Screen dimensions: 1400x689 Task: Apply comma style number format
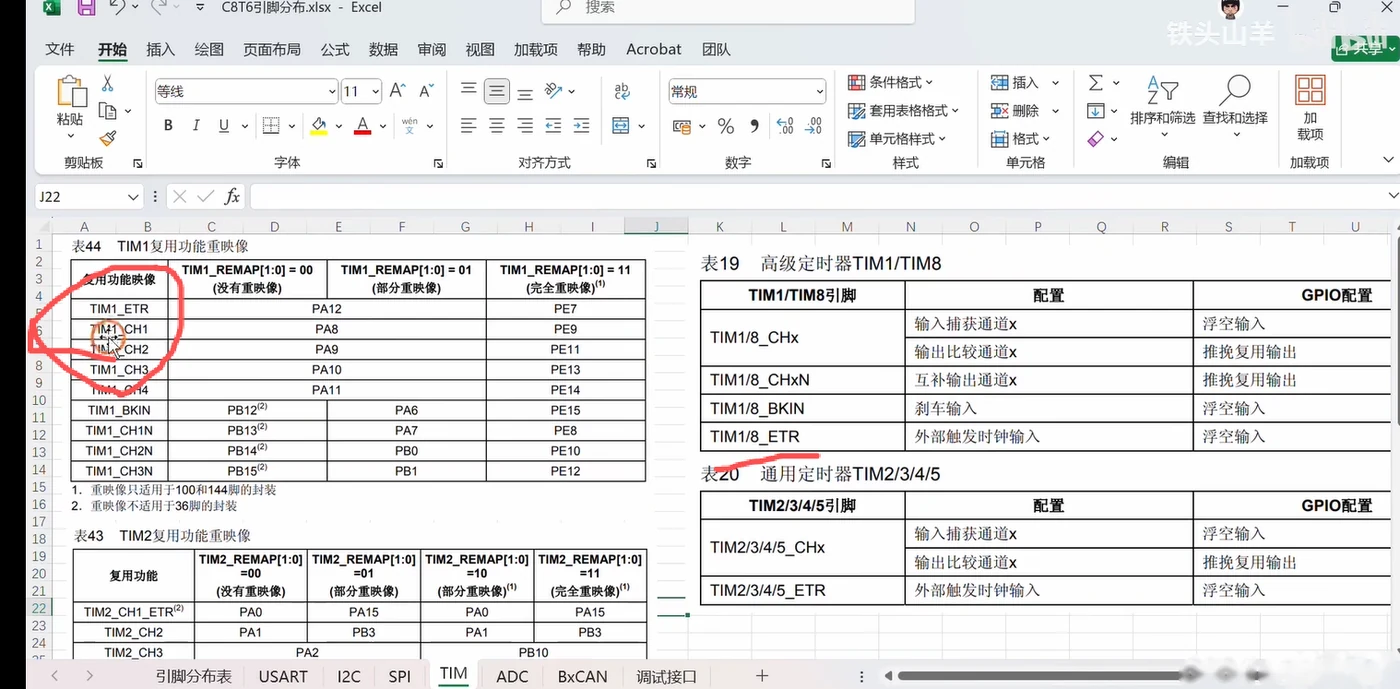click(x=754, y=126)
